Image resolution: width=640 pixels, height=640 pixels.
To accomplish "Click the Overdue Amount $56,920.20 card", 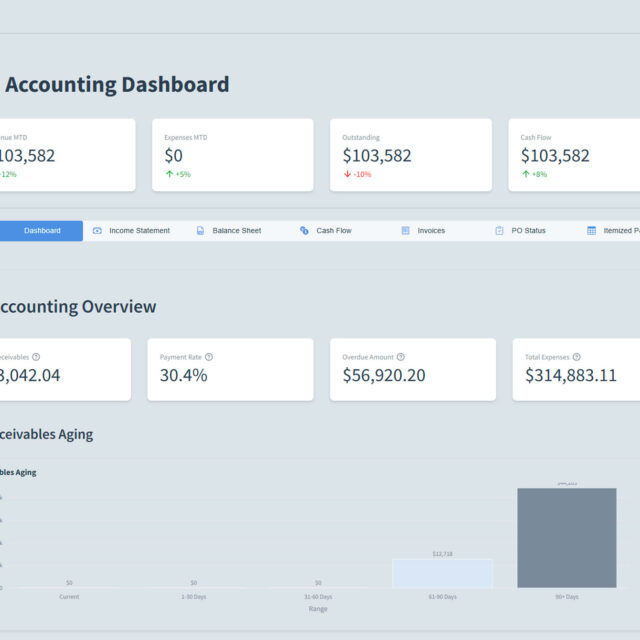I will tap(412, 369).
